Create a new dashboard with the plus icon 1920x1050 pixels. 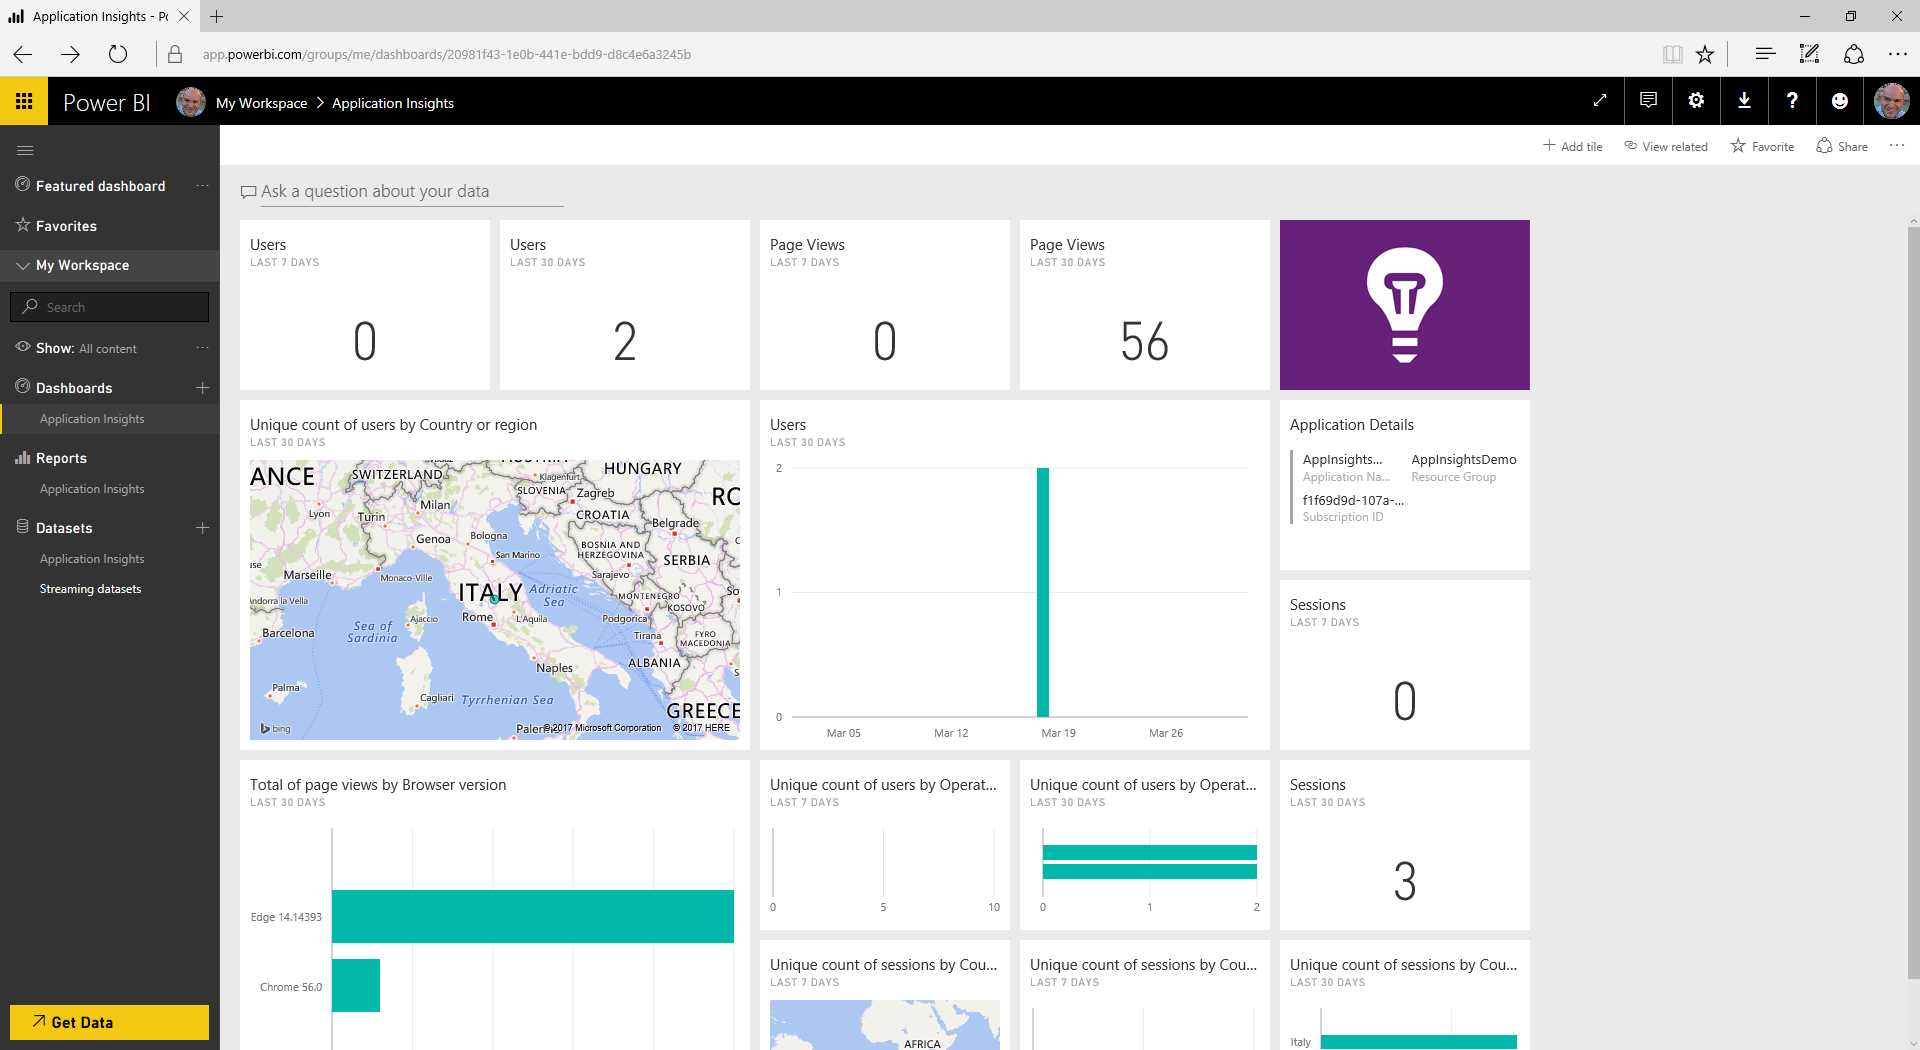[202, 388]
